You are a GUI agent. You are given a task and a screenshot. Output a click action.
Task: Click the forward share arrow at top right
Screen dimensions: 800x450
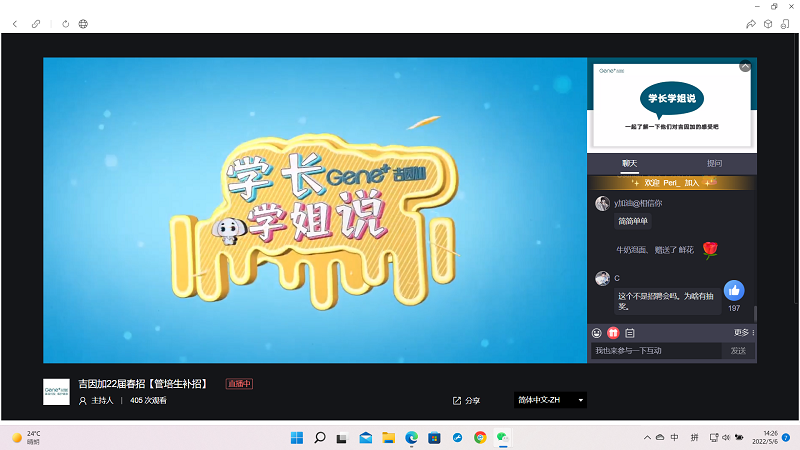click(751, 23)
